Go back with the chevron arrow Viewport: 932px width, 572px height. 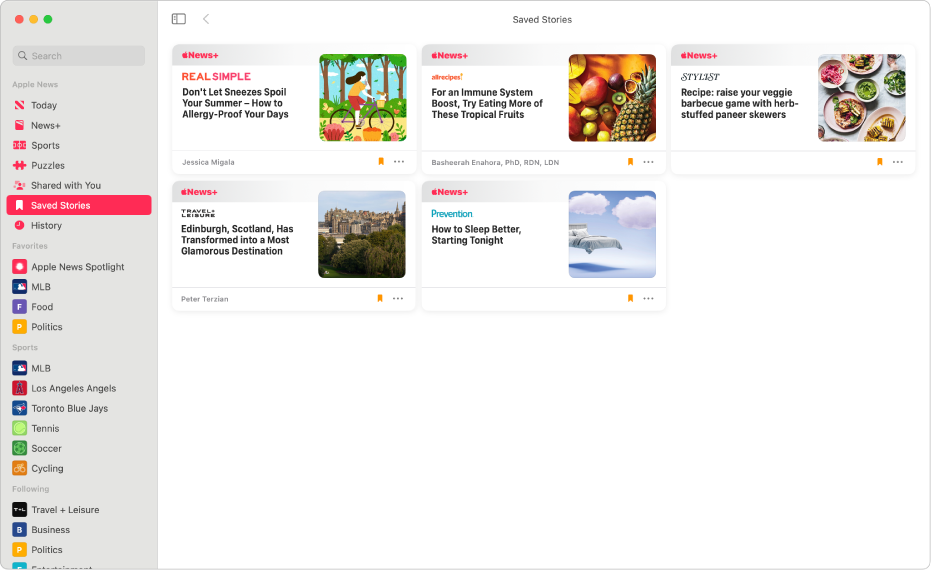pos(206,19)
